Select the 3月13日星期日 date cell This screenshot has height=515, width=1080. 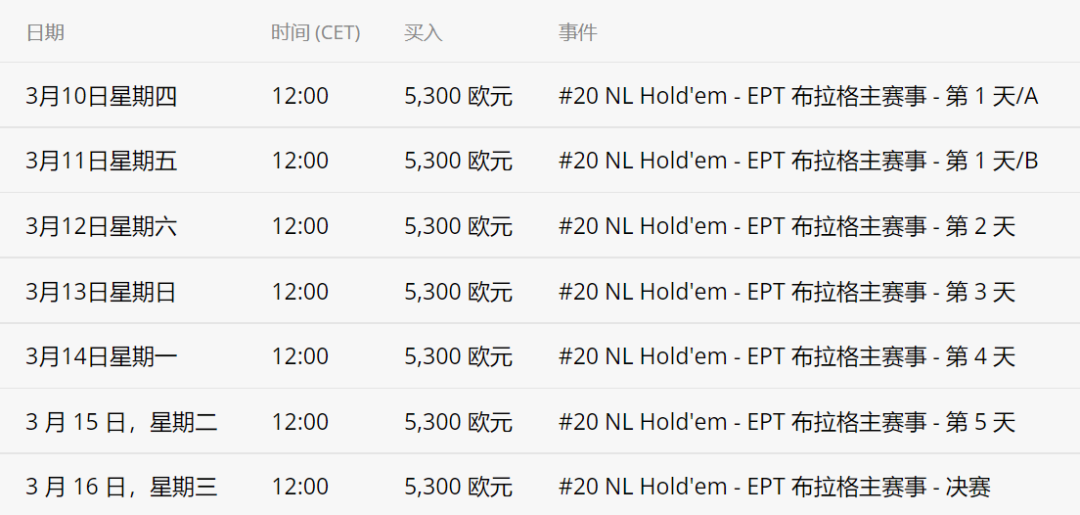click(x=101, y=291)
